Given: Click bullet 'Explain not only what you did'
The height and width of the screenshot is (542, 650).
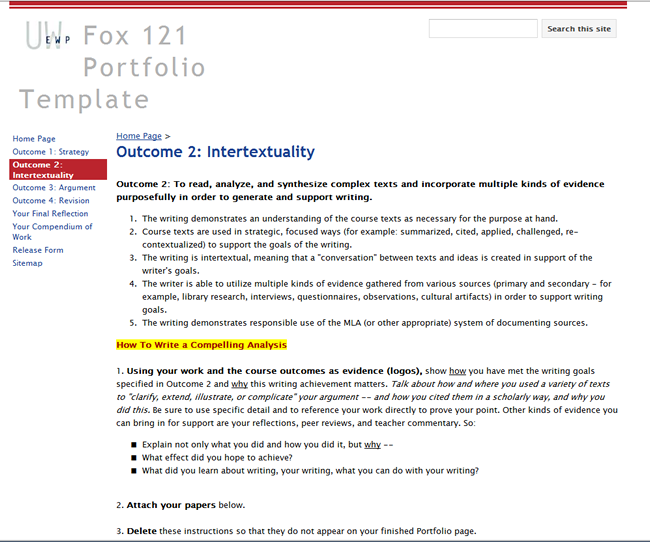Looking at the screenshot, I should tap(267, 445).
